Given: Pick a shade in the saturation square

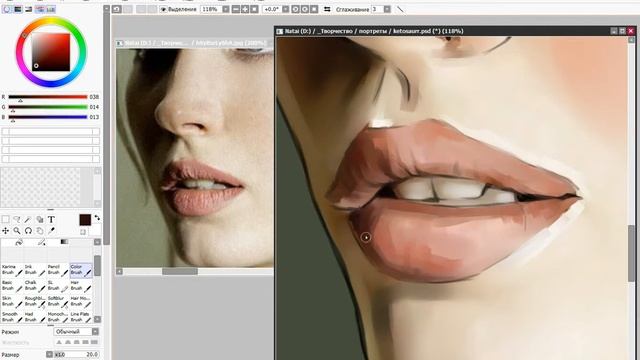Looking at the screenshot, I should click(x=51, y=52).
